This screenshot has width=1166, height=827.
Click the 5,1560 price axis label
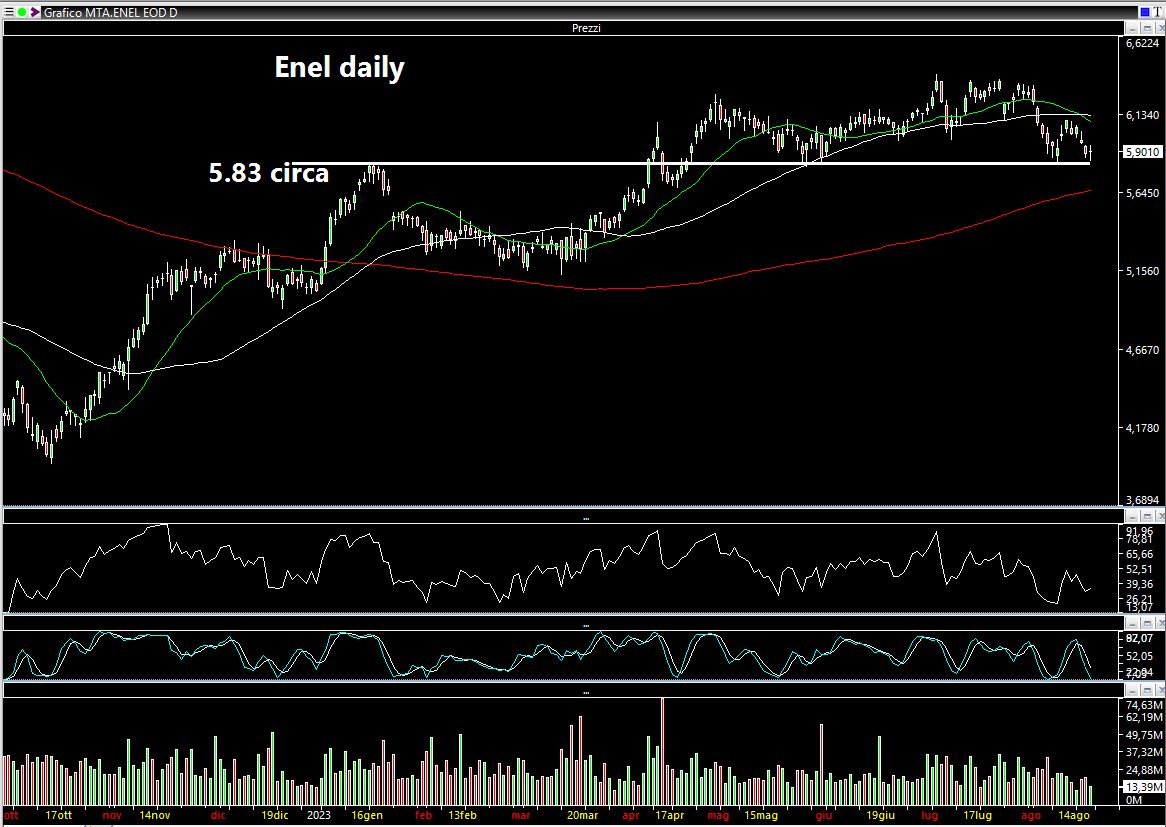point(1142,271)
